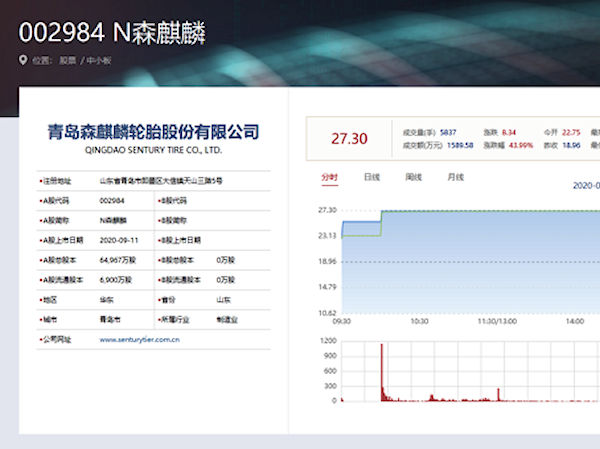Click the 所属行业 value 制造业
Viewport: 600px width, 449px height.
coord(227,320)
